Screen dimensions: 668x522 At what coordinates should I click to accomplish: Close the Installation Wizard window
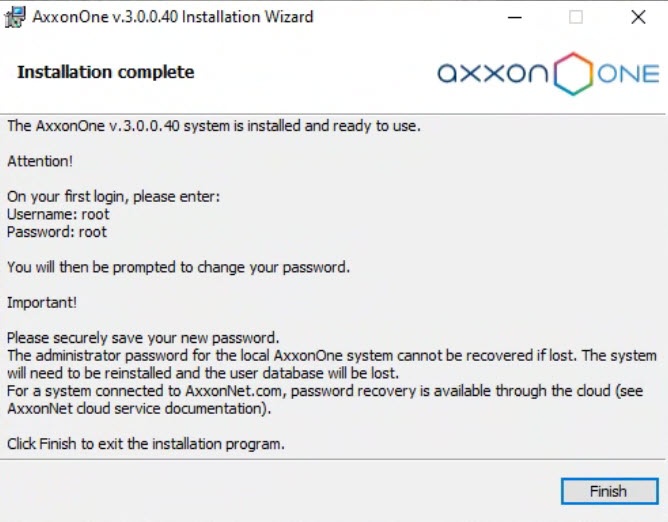pyautogui.click(x=638, y=17)
